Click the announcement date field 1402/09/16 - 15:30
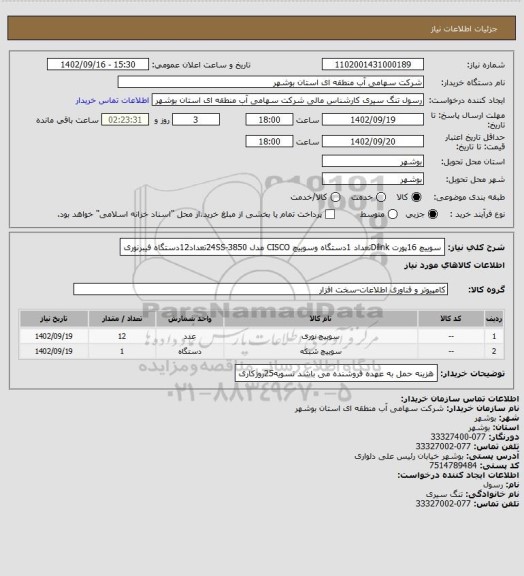Screen dimensions: 524x576 (98, 64)
